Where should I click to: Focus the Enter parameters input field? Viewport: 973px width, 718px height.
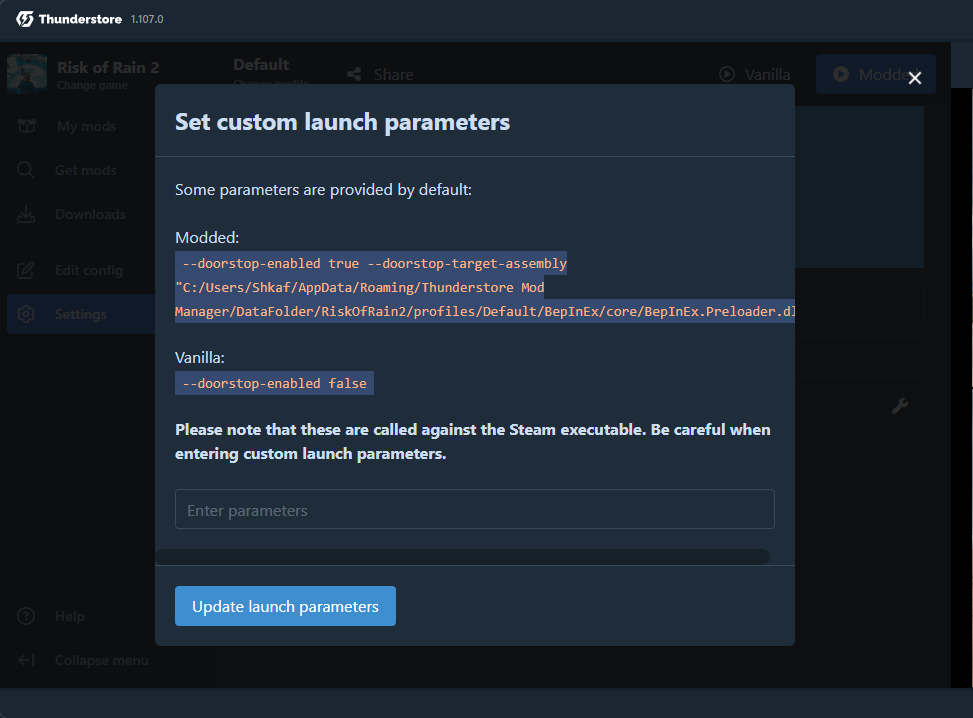pos(475,509)
